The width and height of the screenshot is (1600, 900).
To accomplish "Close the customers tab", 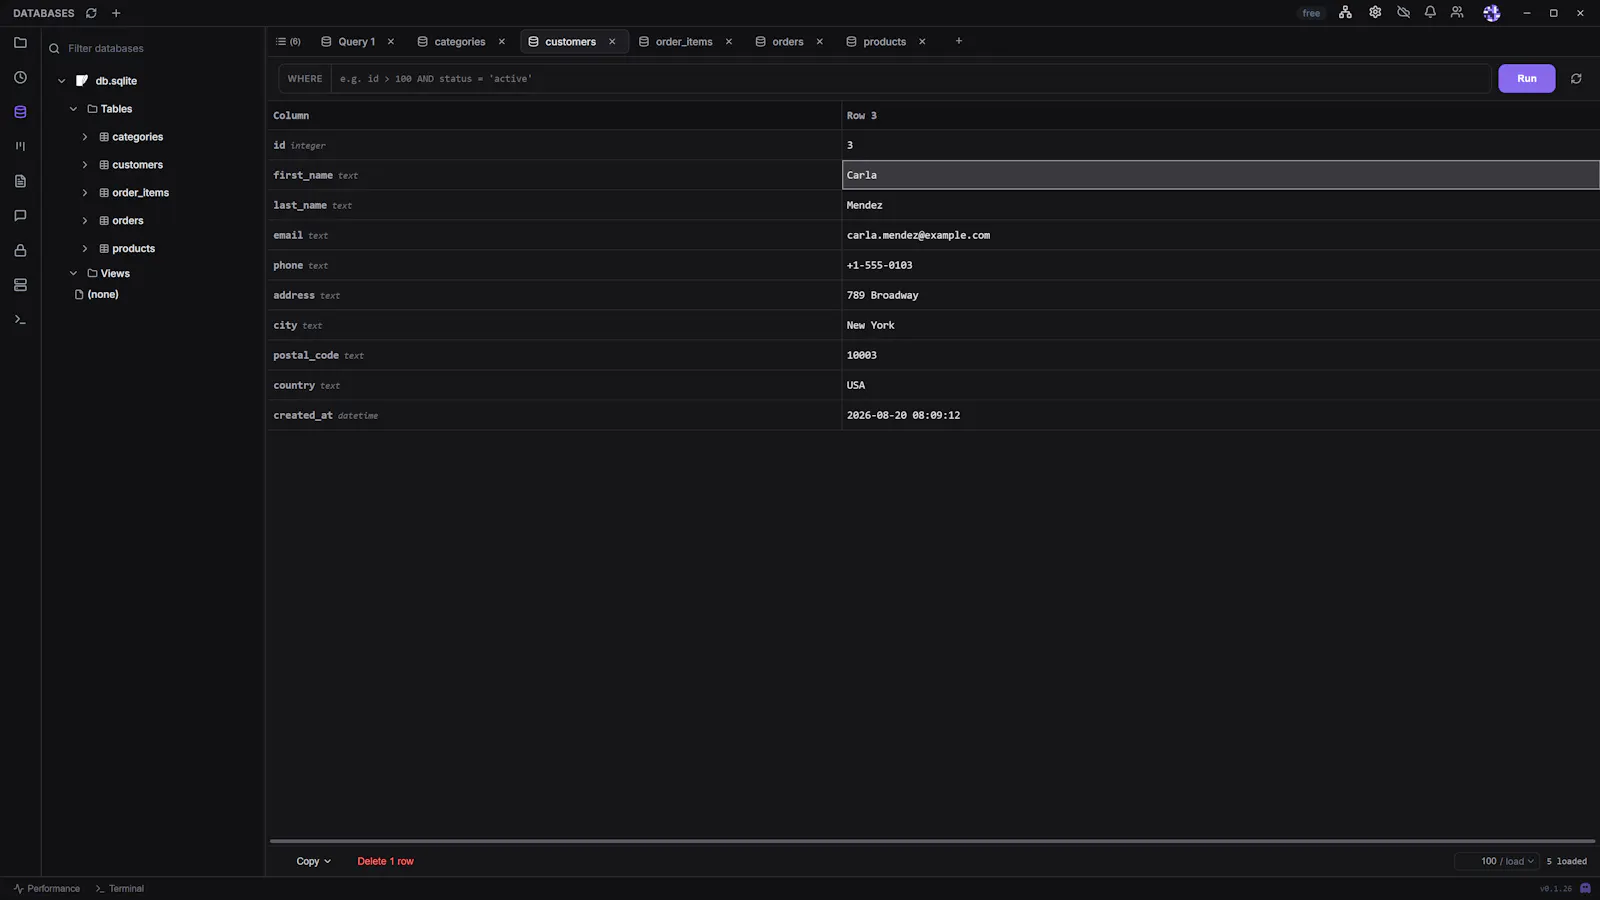I will 612,41.
